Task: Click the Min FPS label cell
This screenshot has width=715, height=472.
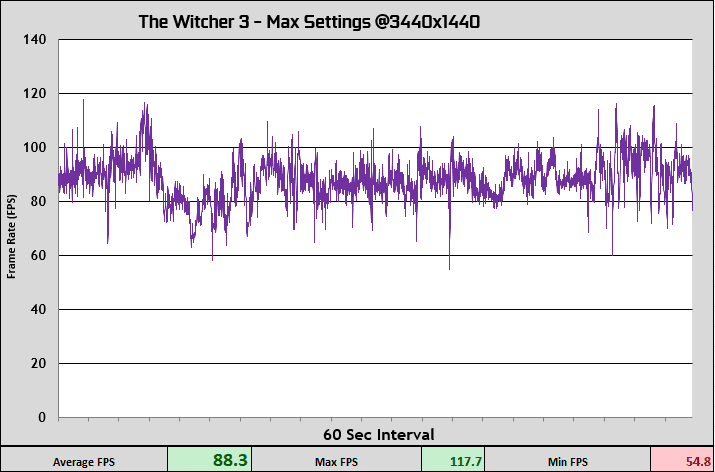Action: tap(568, 460)
